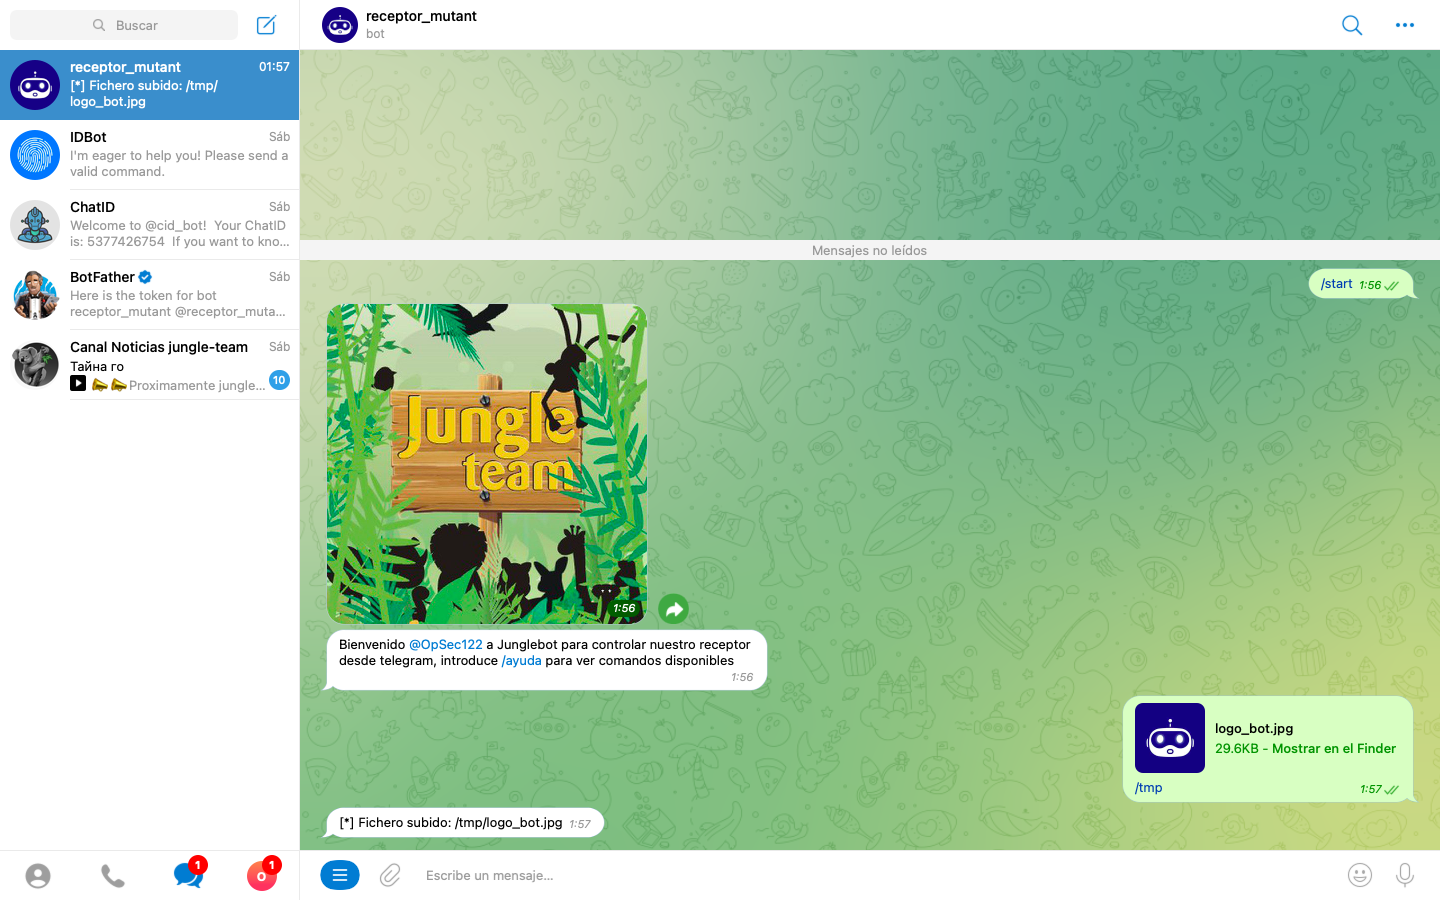
Task: Open the Chats tab with badge
Action: pyautogui.click(x=187, y=875)
